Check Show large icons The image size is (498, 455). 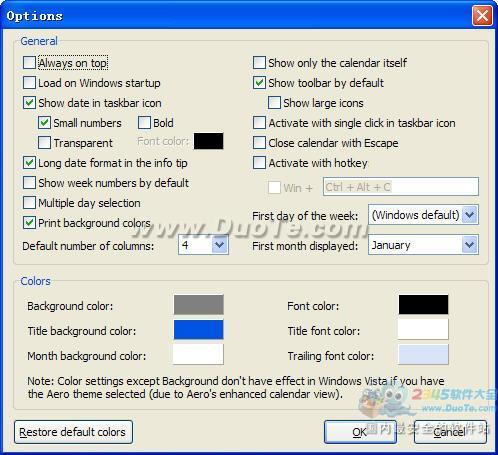274,103
